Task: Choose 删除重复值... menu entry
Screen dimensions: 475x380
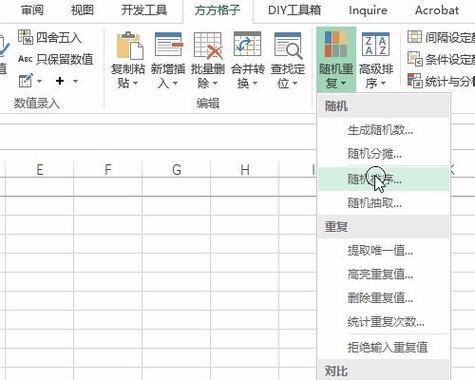Action: coord(383,298)
